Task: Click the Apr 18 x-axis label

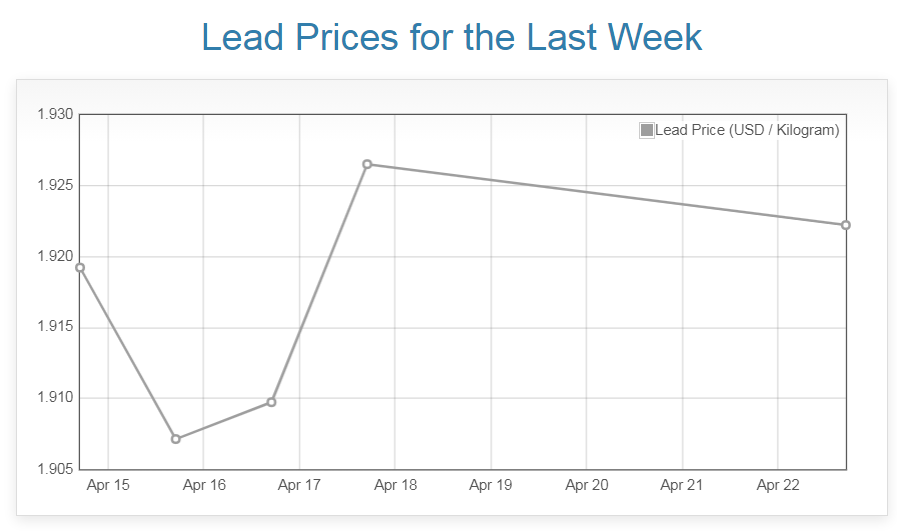Action: click(395, 486)
